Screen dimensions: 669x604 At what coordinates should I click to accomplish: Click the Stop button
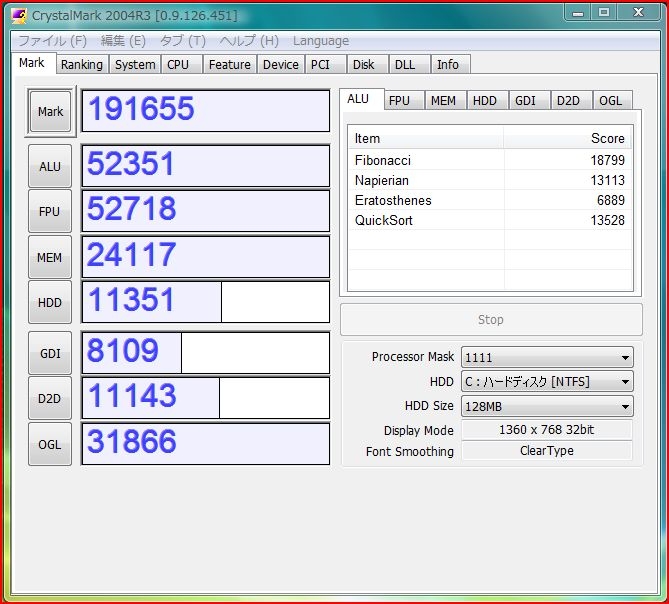(x=491, y=319)
